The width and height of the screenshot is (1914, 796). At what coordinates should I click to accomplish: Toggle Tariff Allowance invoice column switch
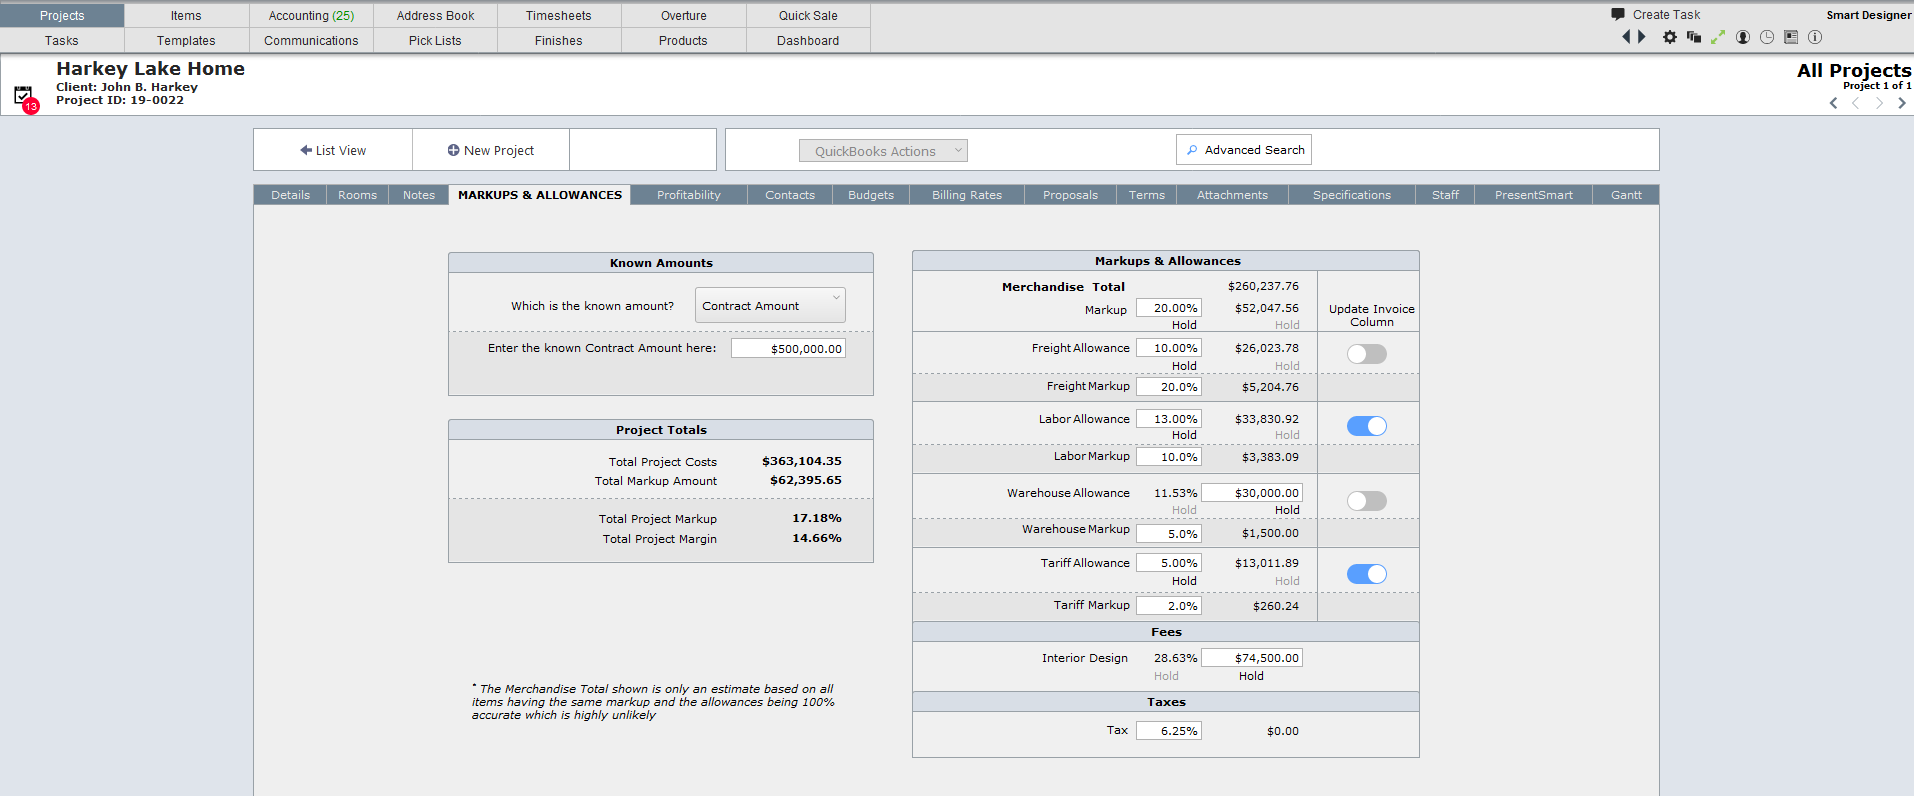pos(1367,574)
